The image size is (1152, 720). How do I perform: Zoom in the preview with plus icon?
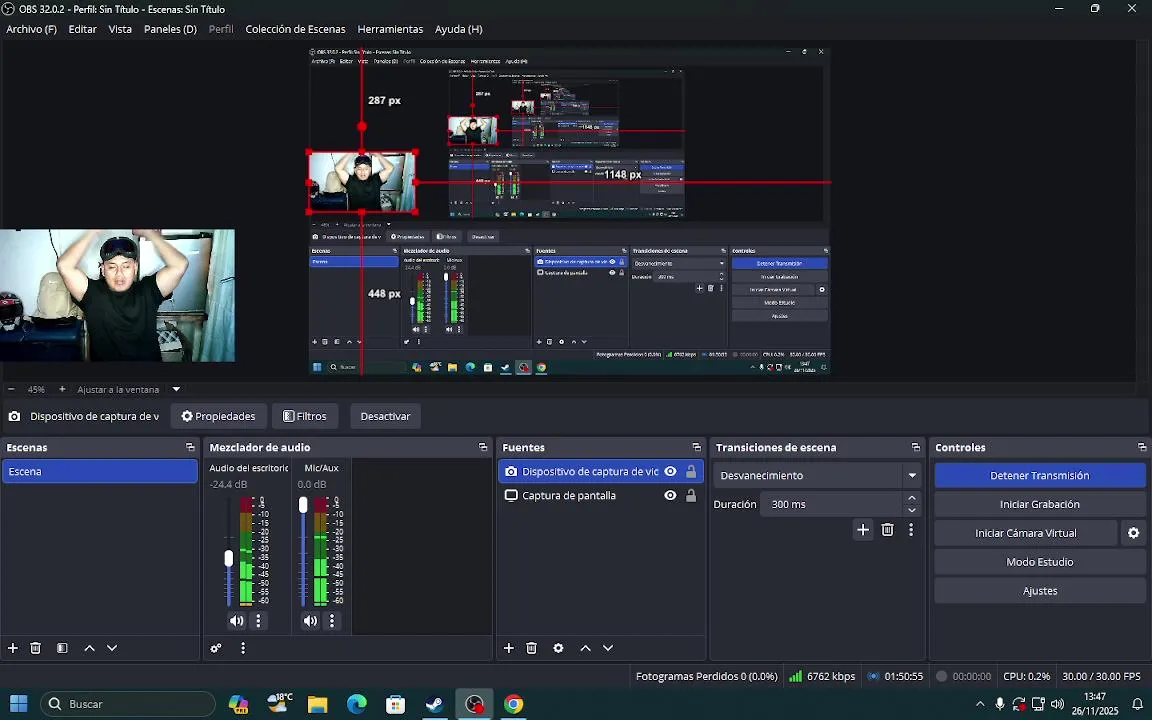point(62,389)
